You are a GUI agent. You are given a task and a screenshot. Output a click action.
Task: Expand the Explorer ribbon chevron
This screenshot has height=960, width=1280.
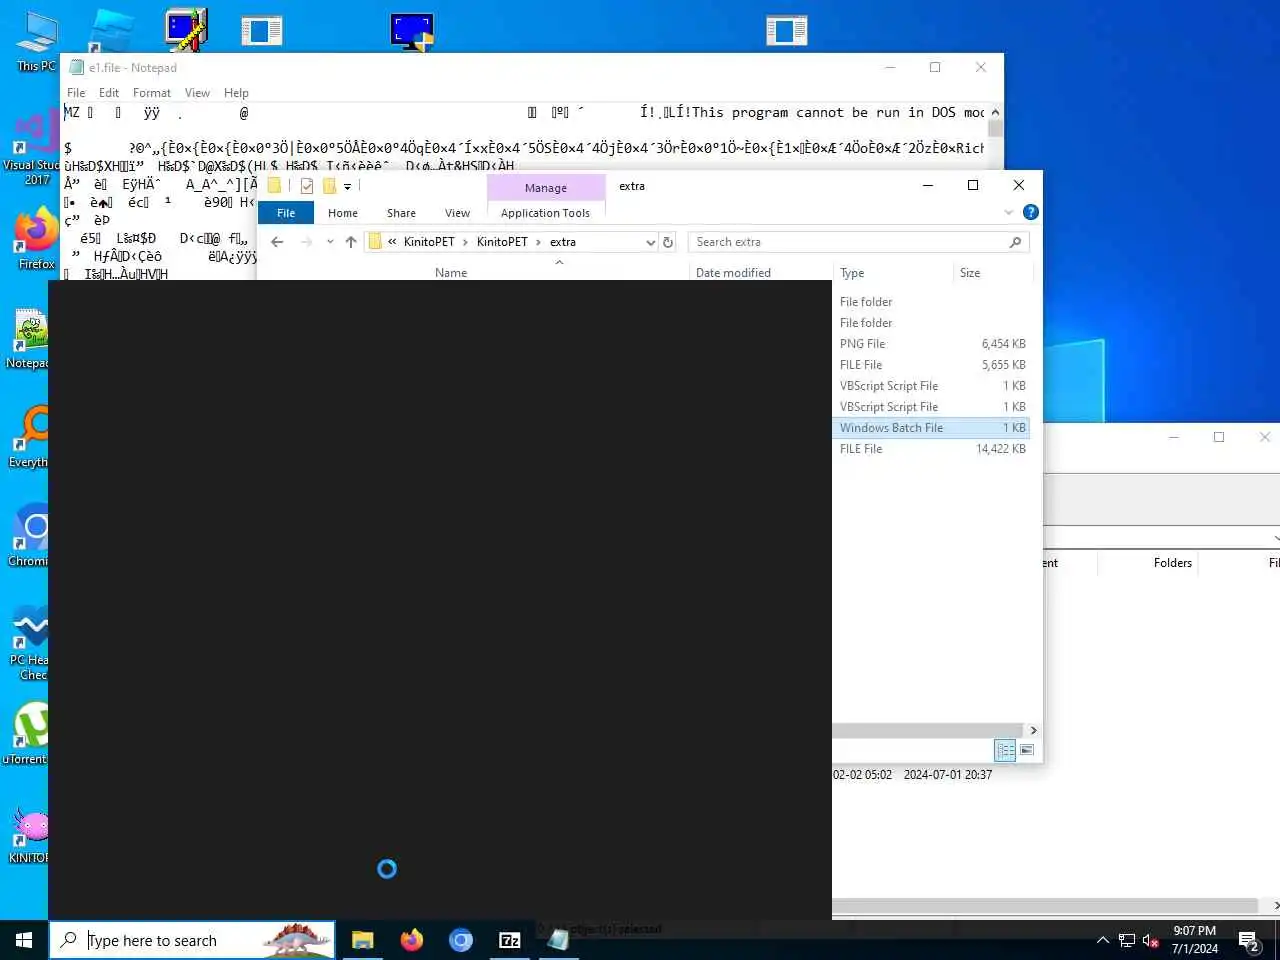point(1008,212)
